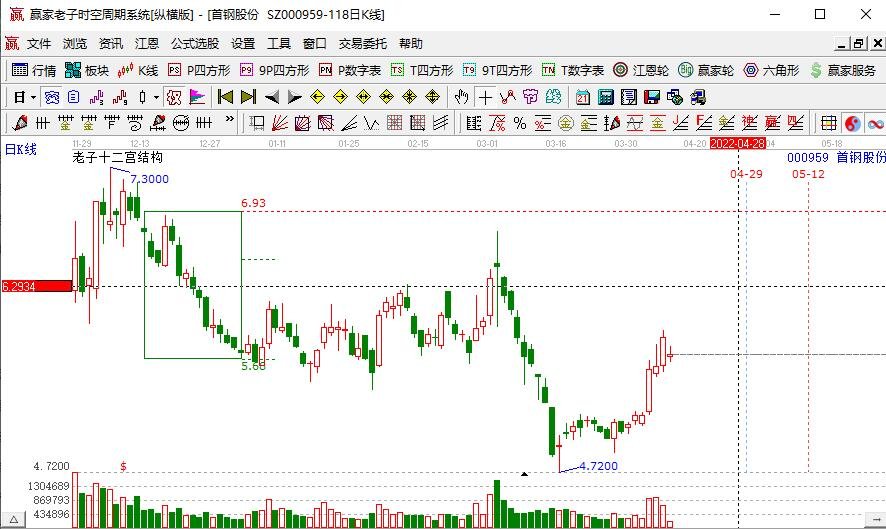Click the zigzag turning-point icon
The width and height of the screenshot is (886, 529).
(x=507, y=98)
